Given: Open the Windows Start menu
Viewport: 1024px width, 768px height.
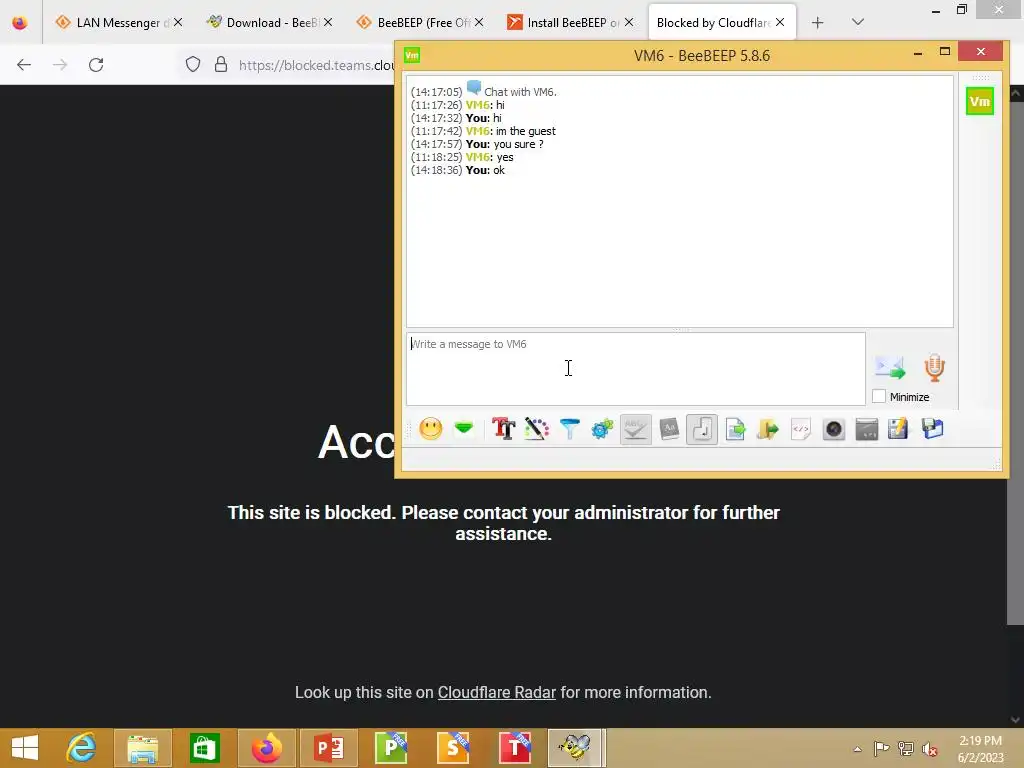Looking at the screenshot, I should coord(25,748).
